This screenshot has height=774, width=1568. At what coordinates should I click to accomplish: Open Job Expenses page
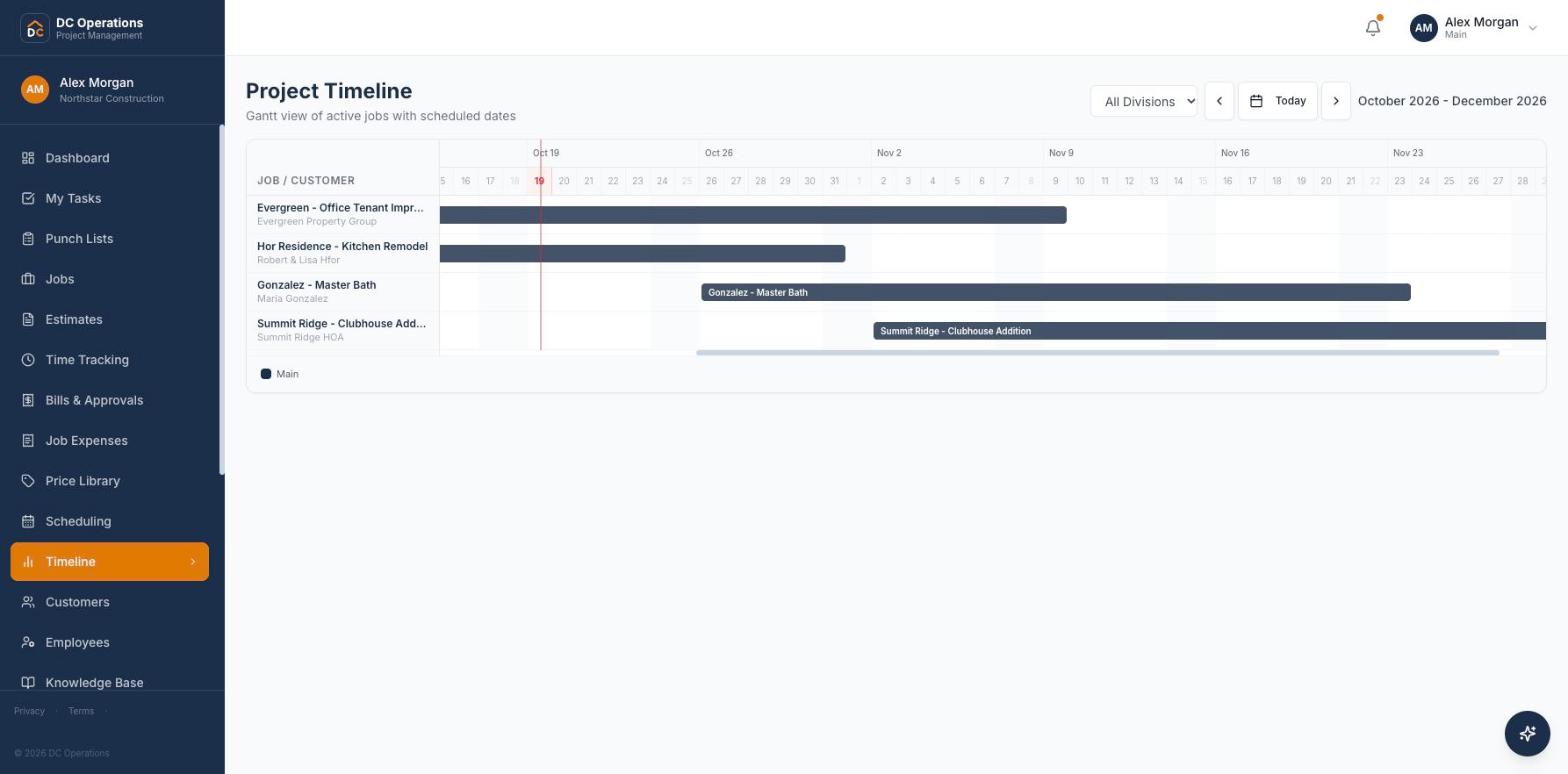110,441
